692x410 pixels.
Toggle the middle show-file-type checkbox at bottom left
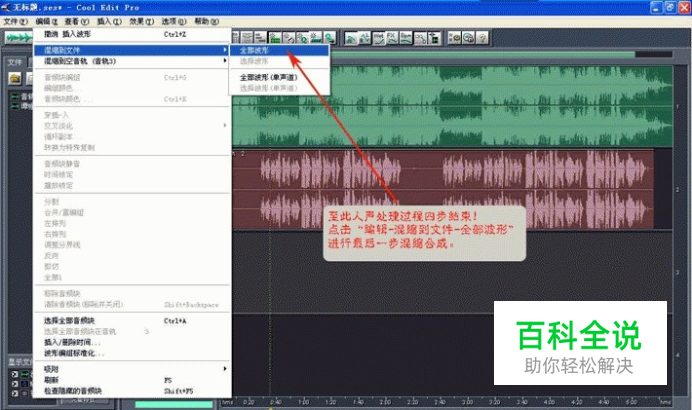pos(15,384)
